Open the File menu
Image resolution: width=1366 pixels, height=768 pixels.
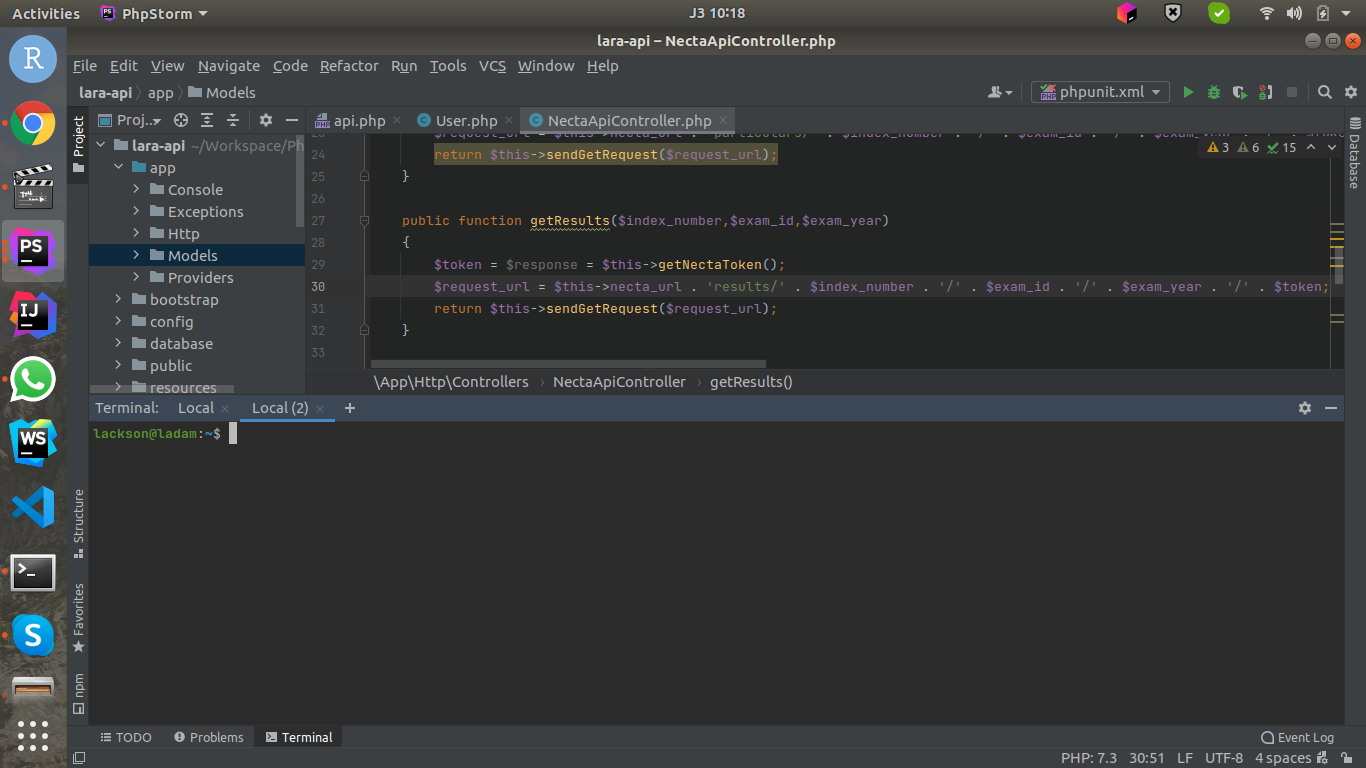coord(85,66)
